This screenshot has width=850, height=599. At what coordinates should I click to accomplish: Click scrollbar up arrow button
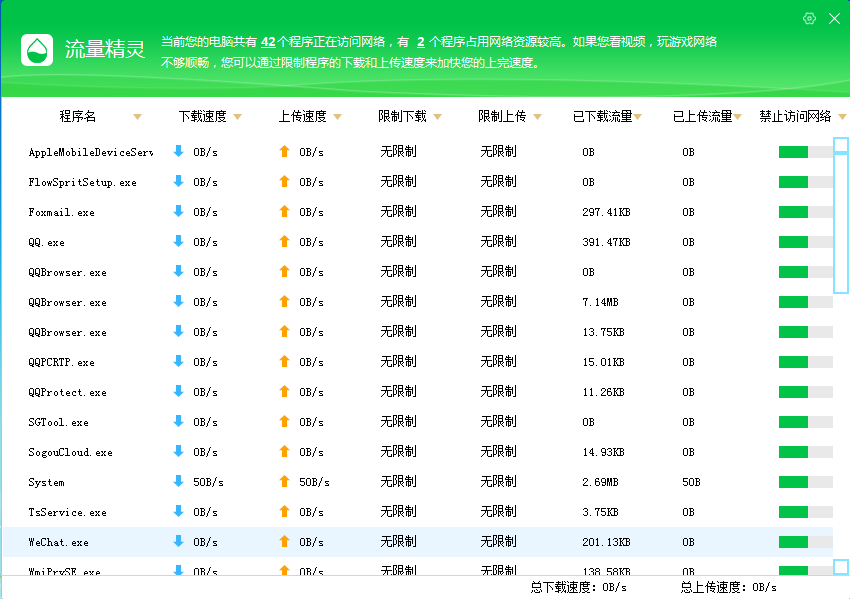click(x=841, y=145)
